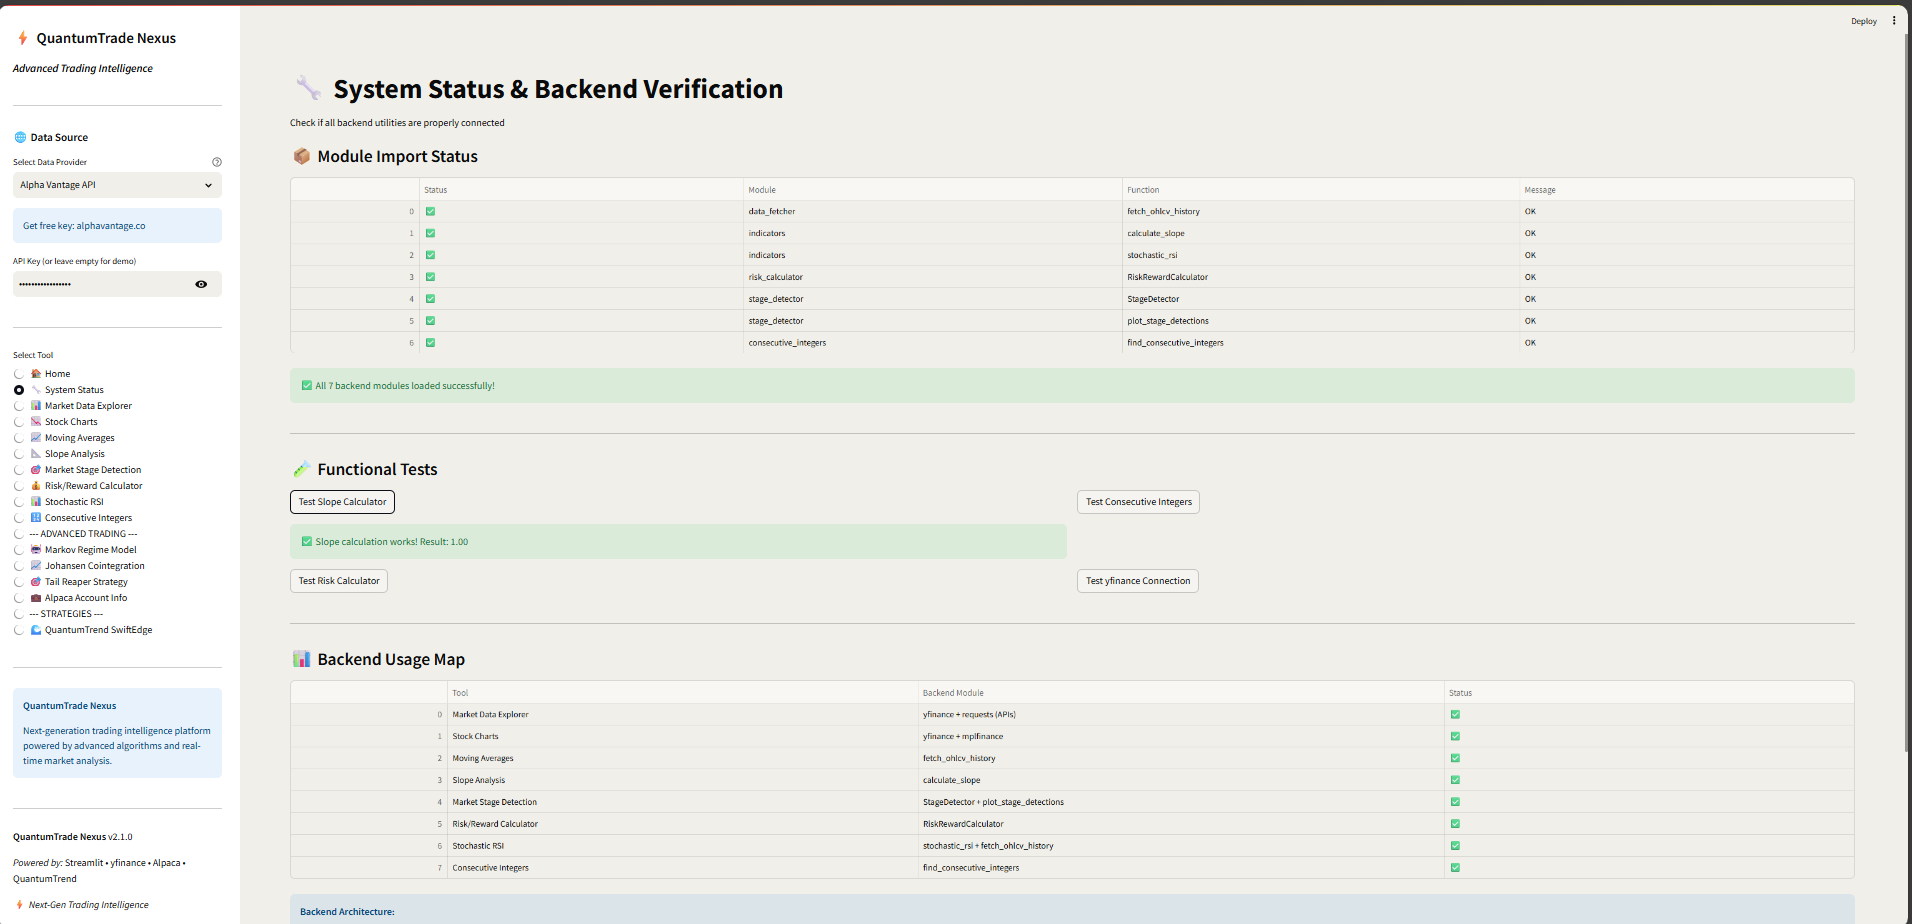The height and width of the screenshot is (924, 1912).
Task: Click the All 7 backend modules loaded message
Action: 1072,386
